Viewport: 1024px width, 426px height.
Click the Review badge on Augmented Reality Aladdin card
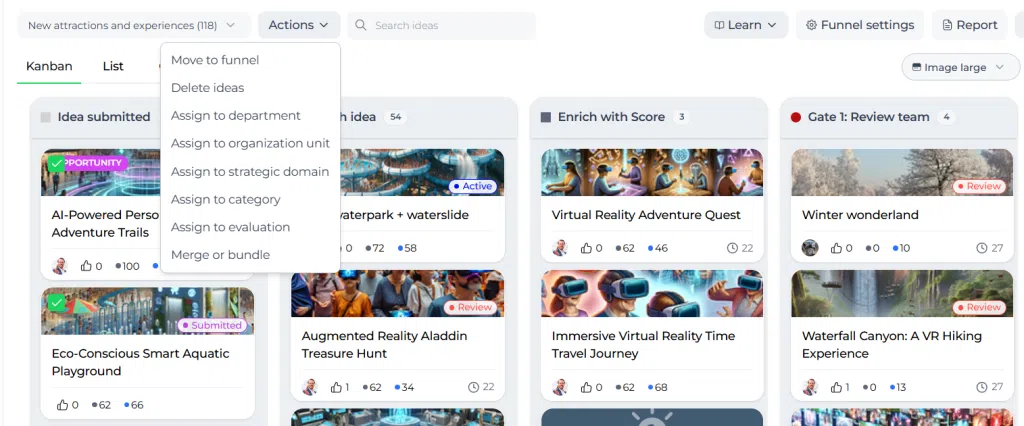470,307
